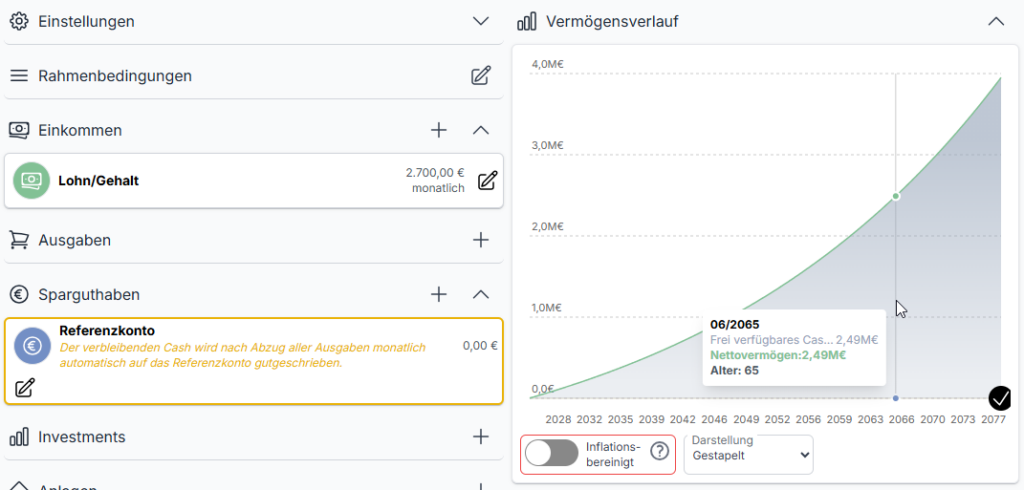This screenshot has height=490, width=1024.
Task: Click the Sparguthaben euro icon
Action: tap(20, 295)
